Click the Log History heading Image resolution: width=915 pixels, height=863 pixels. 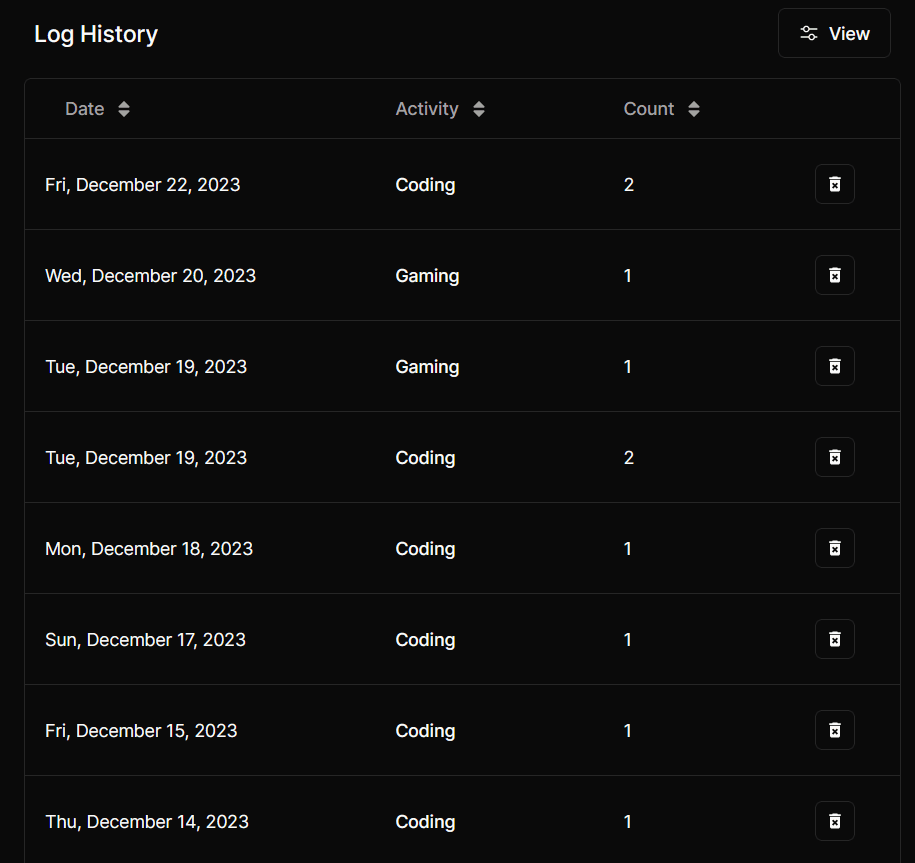click(x=96, y=34)
